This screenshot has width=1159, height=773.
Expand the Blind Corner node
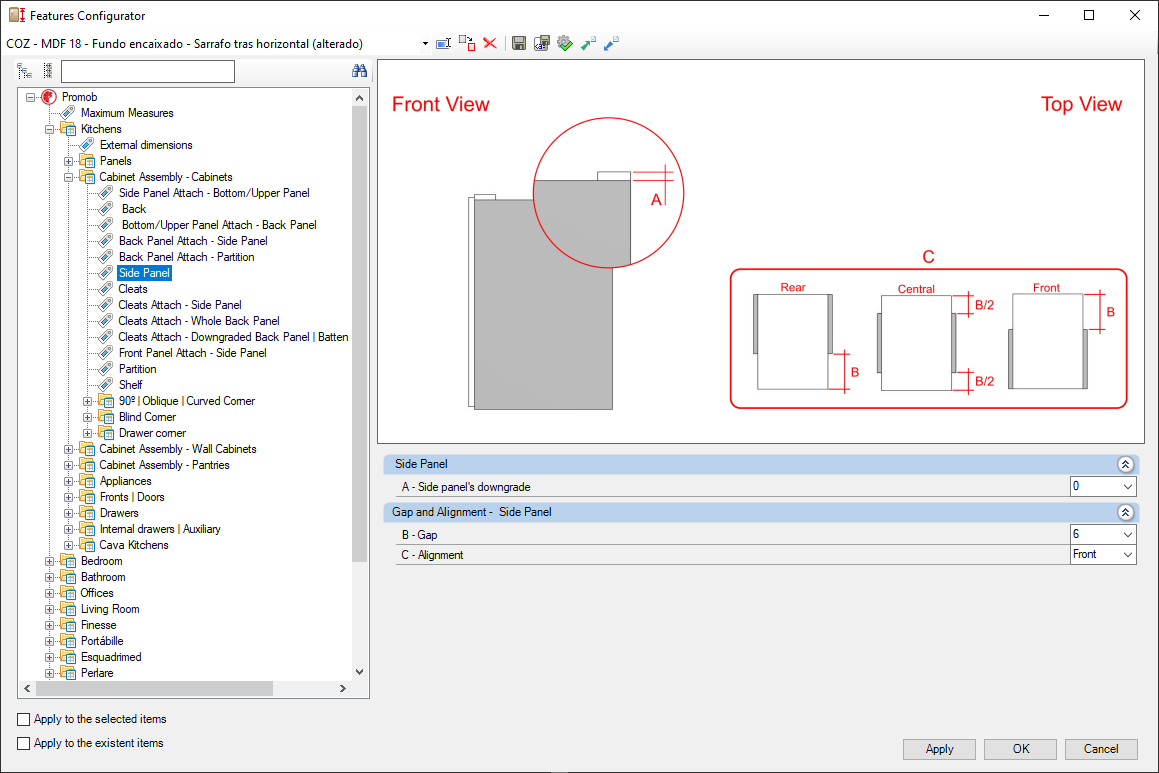coord(88,418)
